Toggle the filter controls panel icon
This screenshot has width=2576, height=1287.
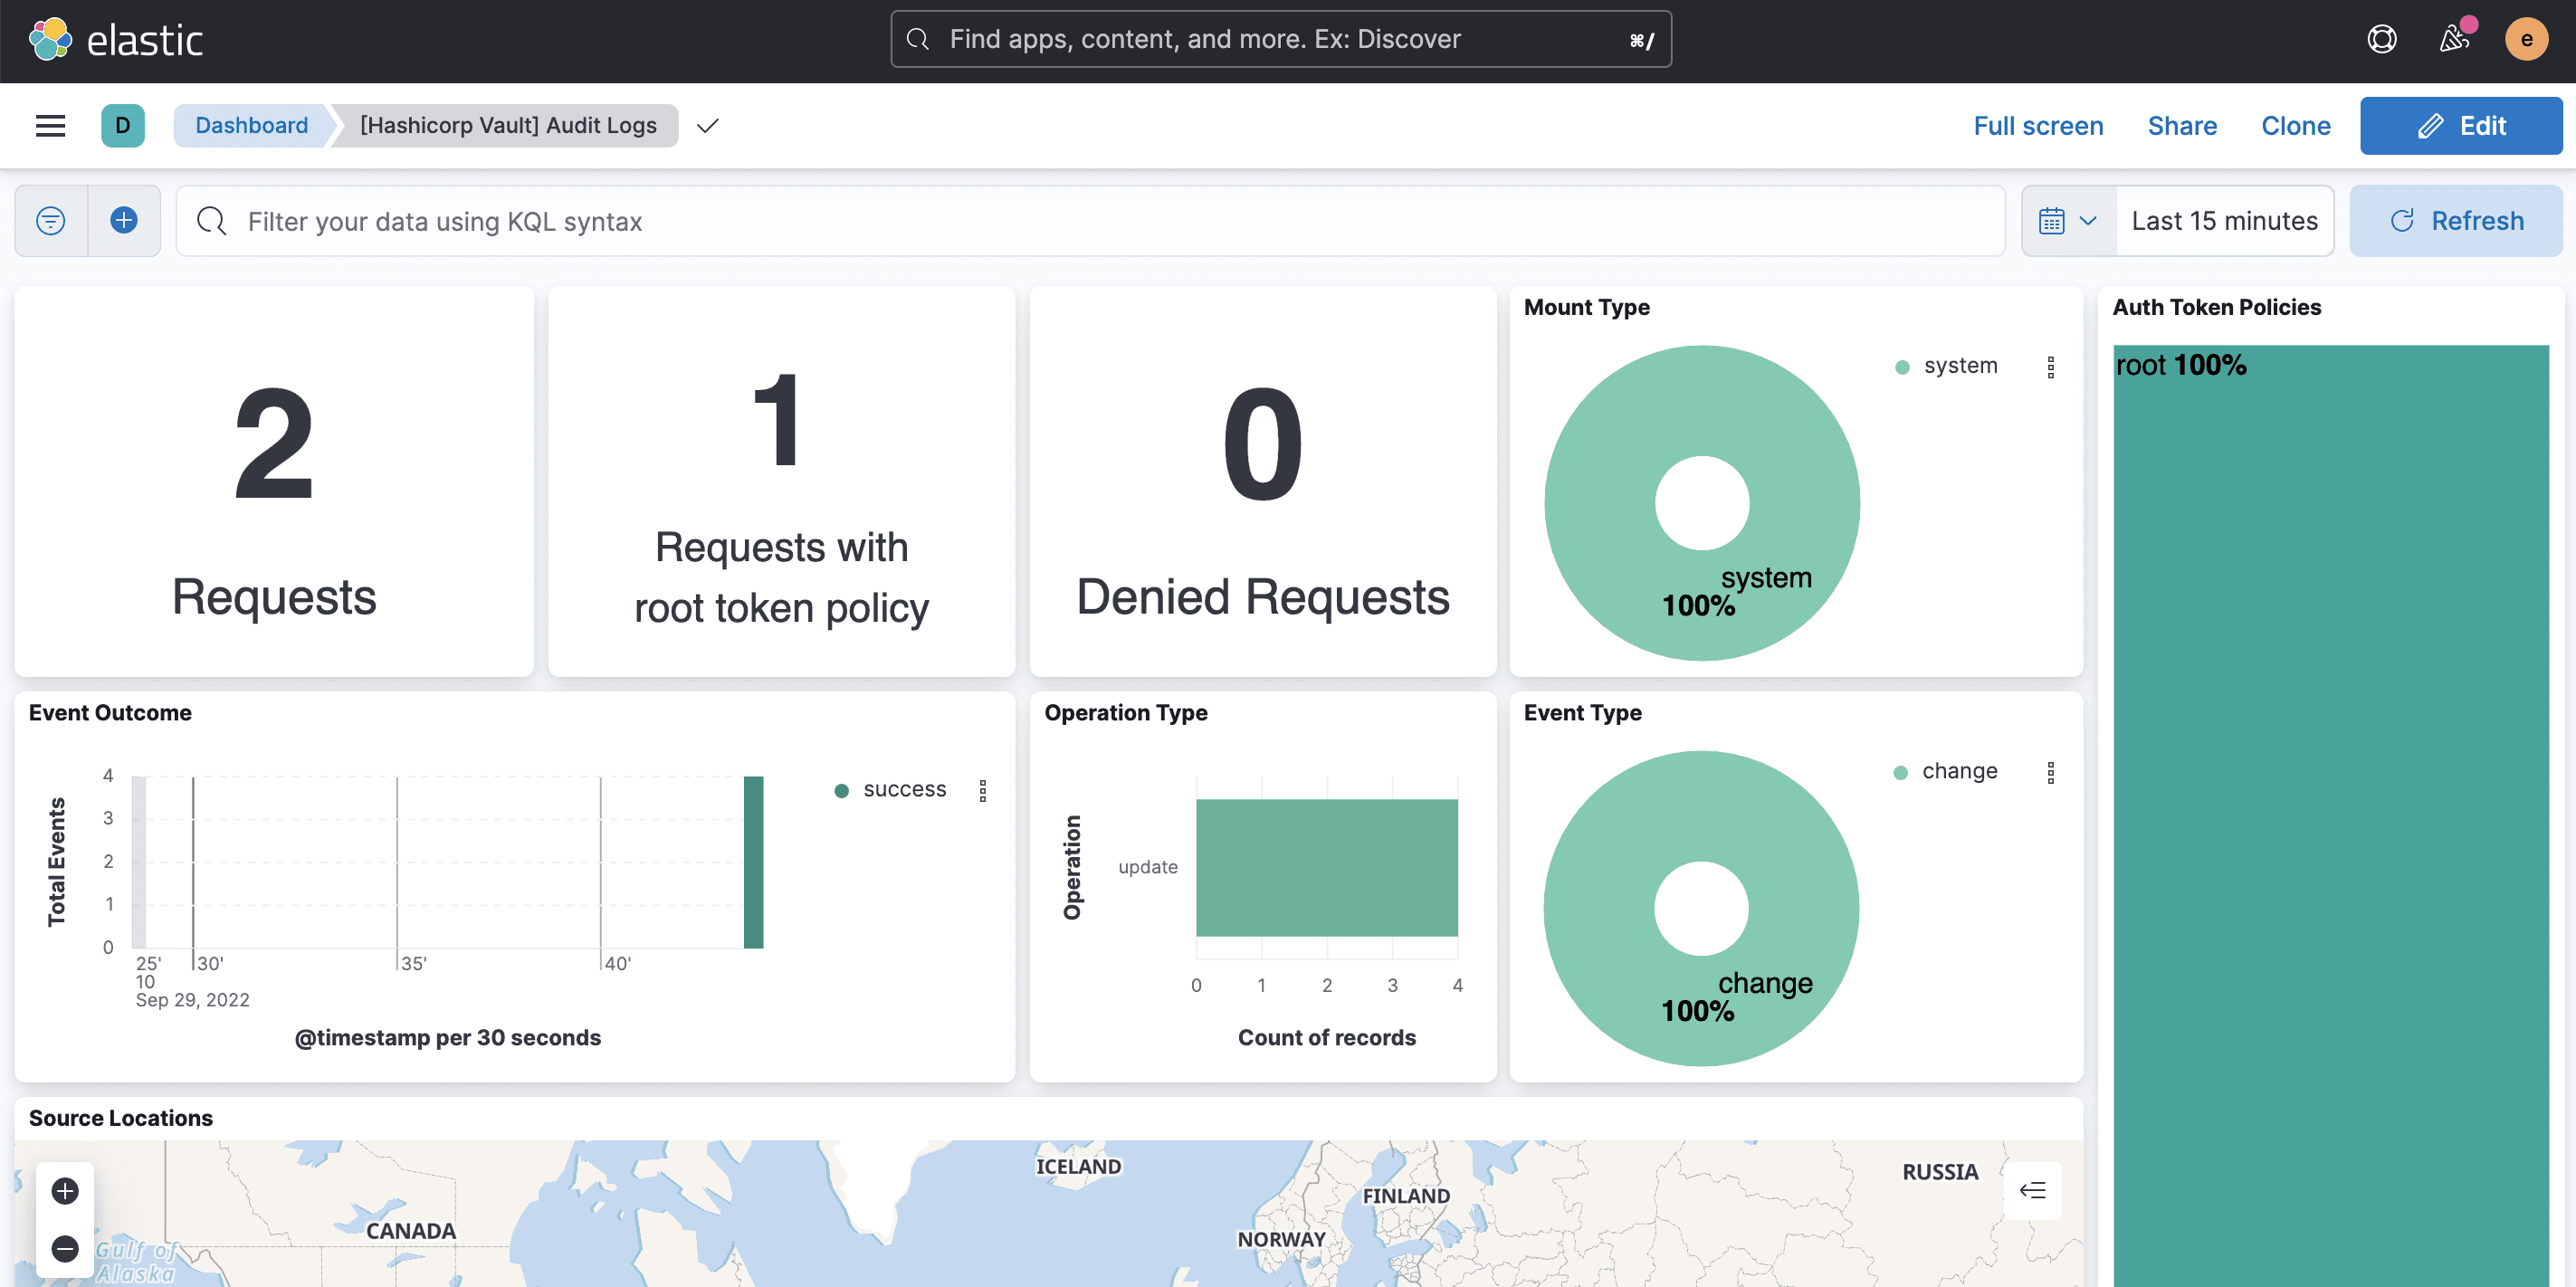click(x=51, y=220)
